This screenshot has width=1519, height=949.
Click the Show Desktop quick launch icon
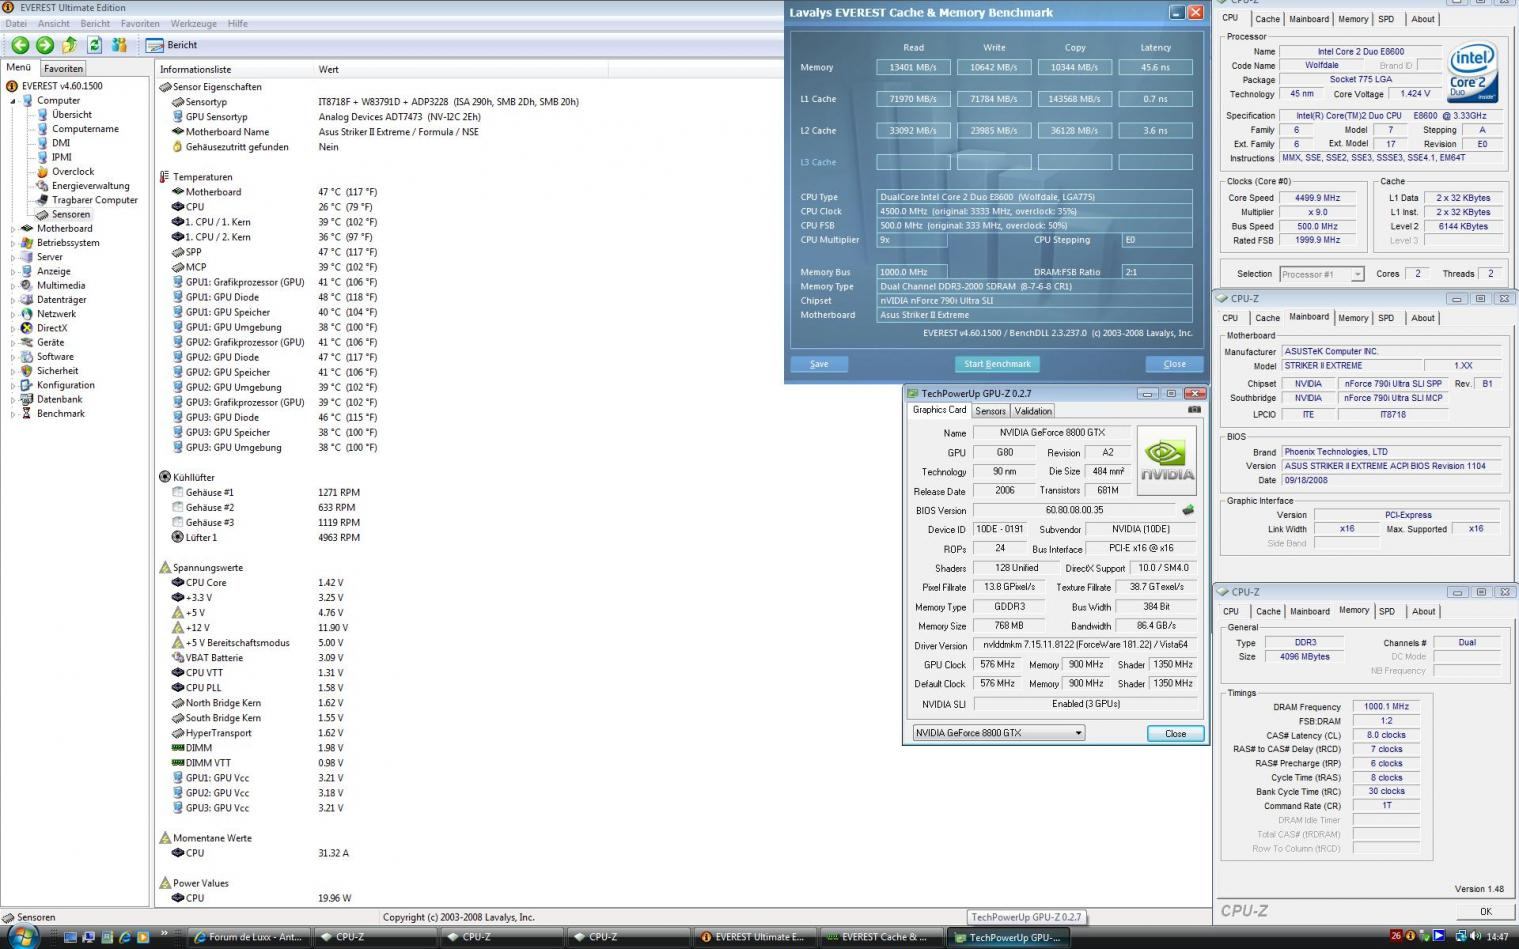click(71, 937)
